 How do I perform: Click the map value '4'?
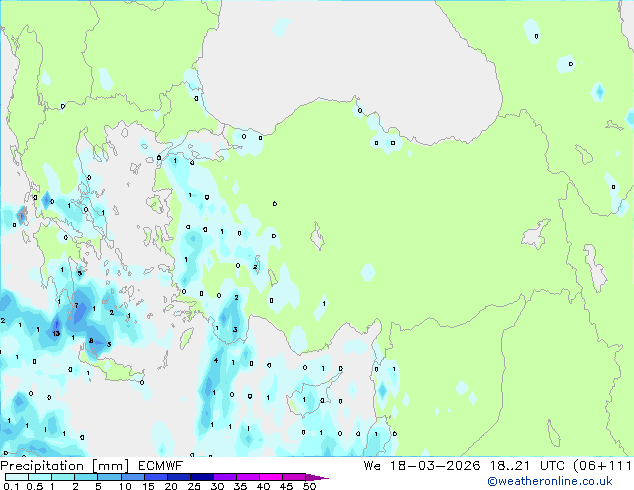point(216,360)
